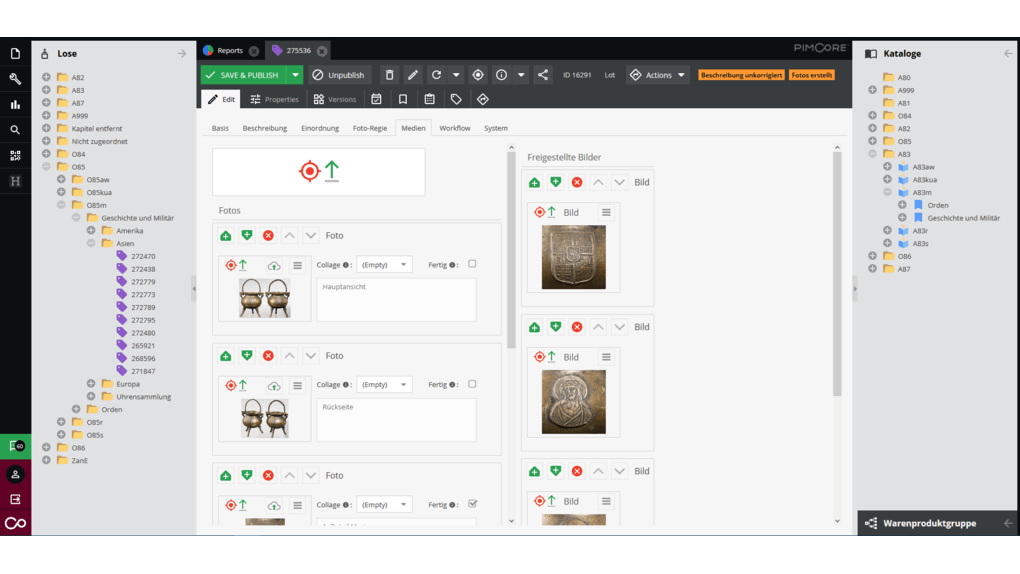Click the clipboard tab icon beside bookmark
This screenshot has width=1020, height=574.
pyautogui.click(x=429, y=99)
